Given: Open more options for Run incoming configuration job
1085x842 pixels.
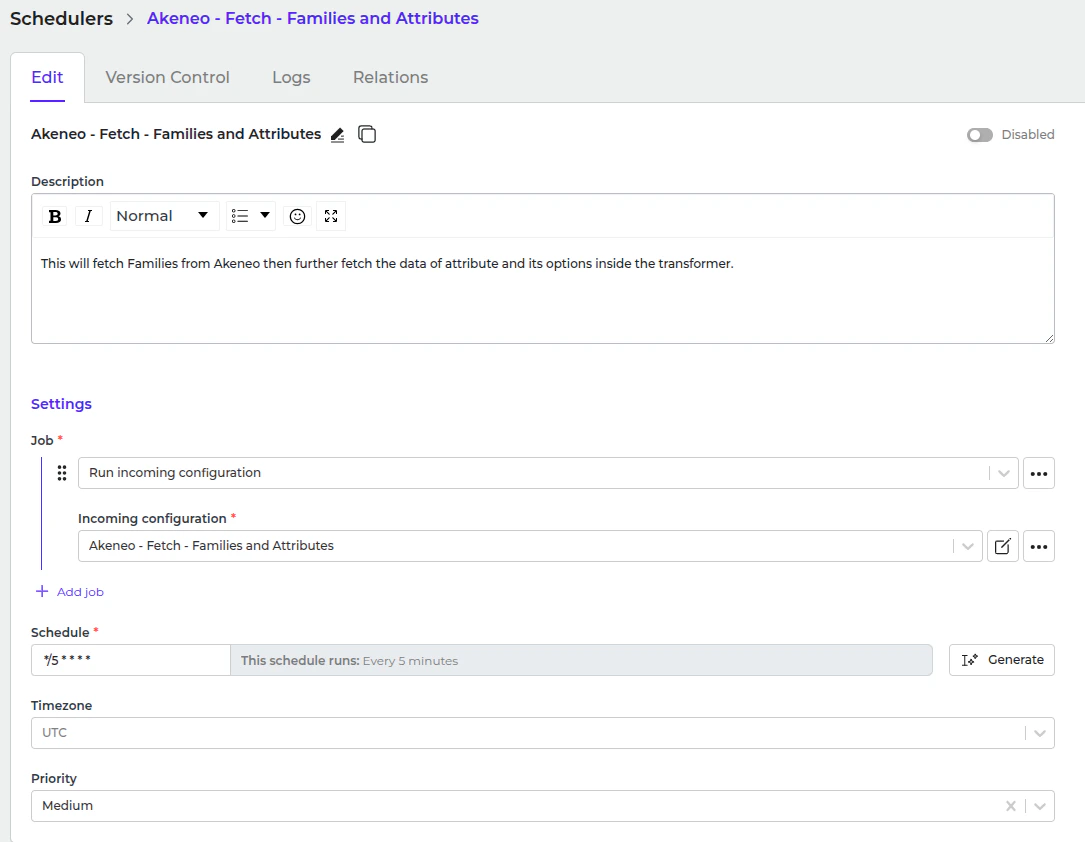Looking at the screenshot, I should [1039, 473].
